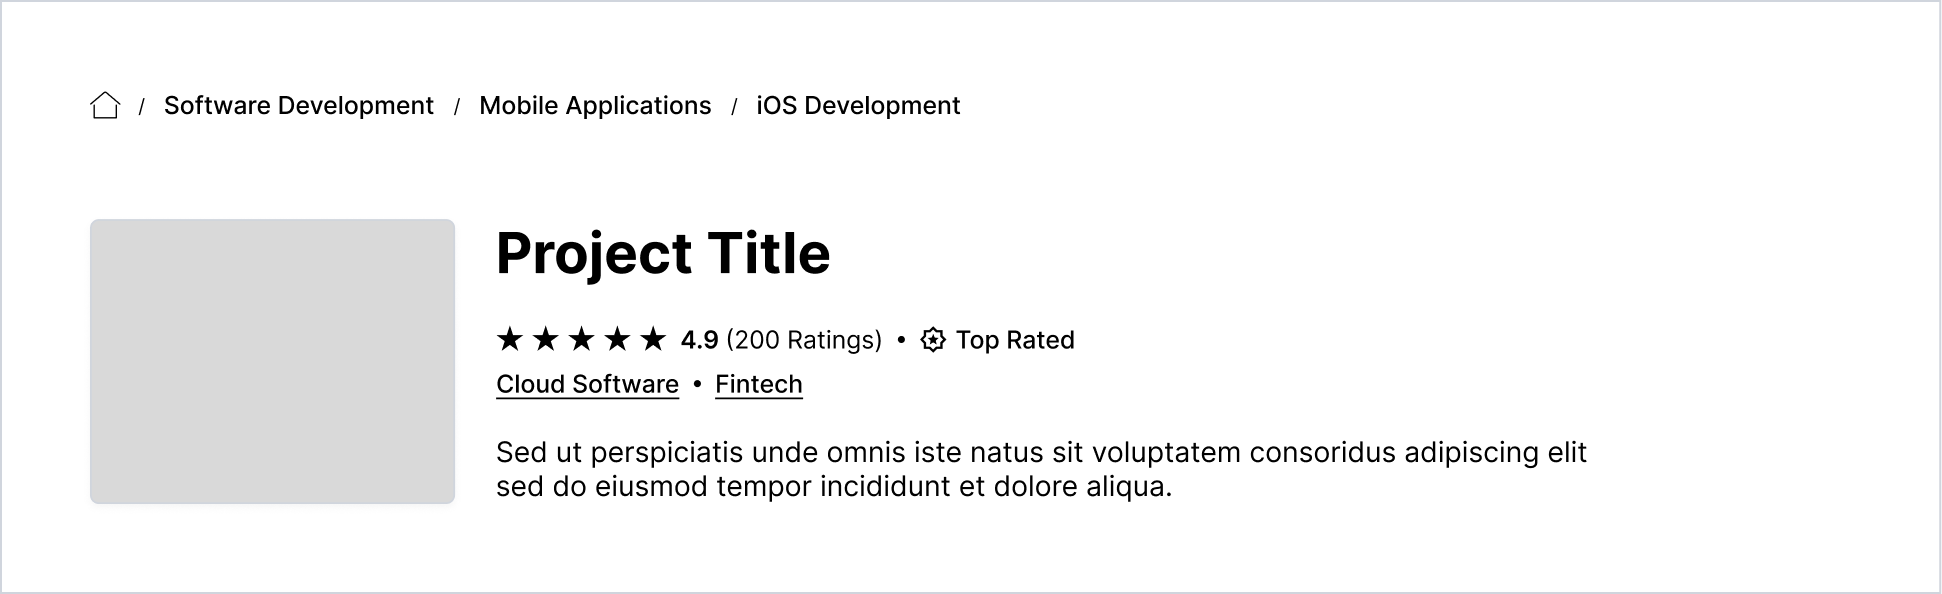The image size is (1942, 594).
Task: Click the fifth rating star
Action: click(654, 339)
